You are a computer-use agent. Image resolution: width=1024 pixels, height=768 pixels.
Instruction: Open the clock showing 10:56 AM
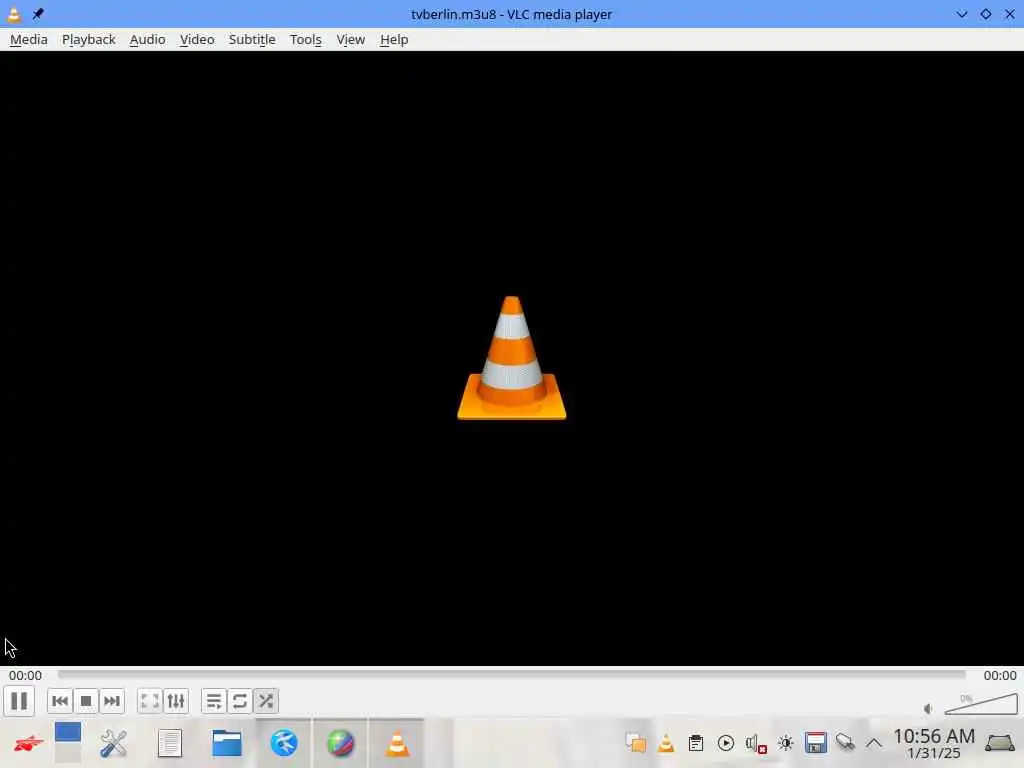tap(934, 743)
